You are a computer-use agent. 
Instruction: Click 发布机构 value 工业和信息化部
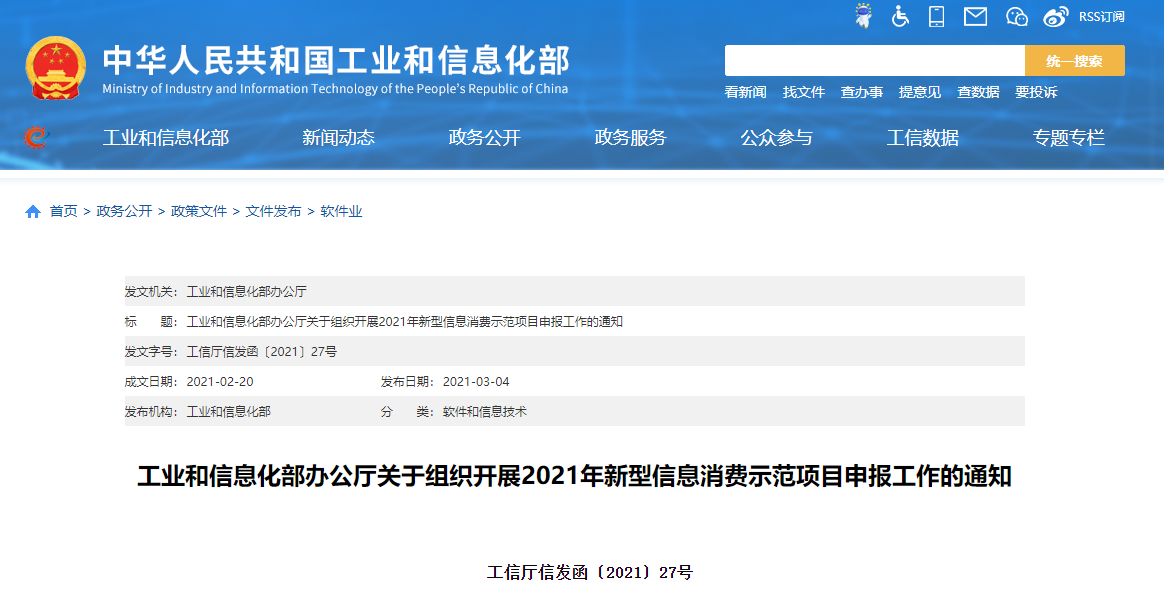229,411
